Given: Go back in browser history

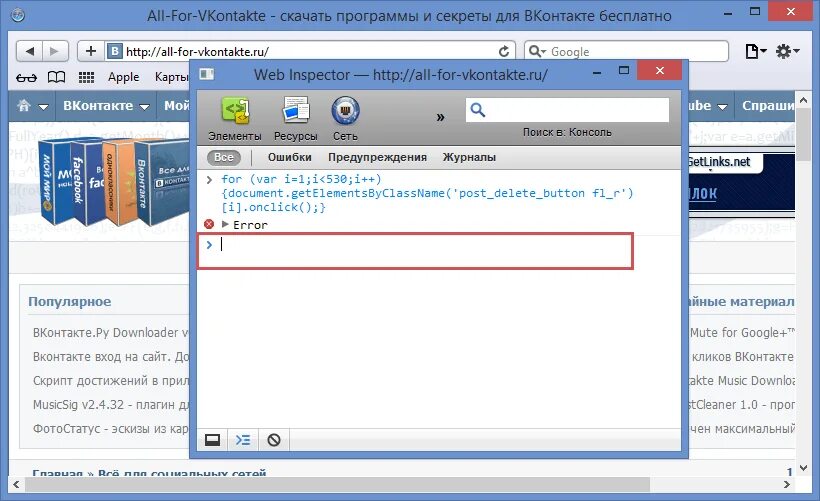Looking at the screenshot, I should pos(30,51).
